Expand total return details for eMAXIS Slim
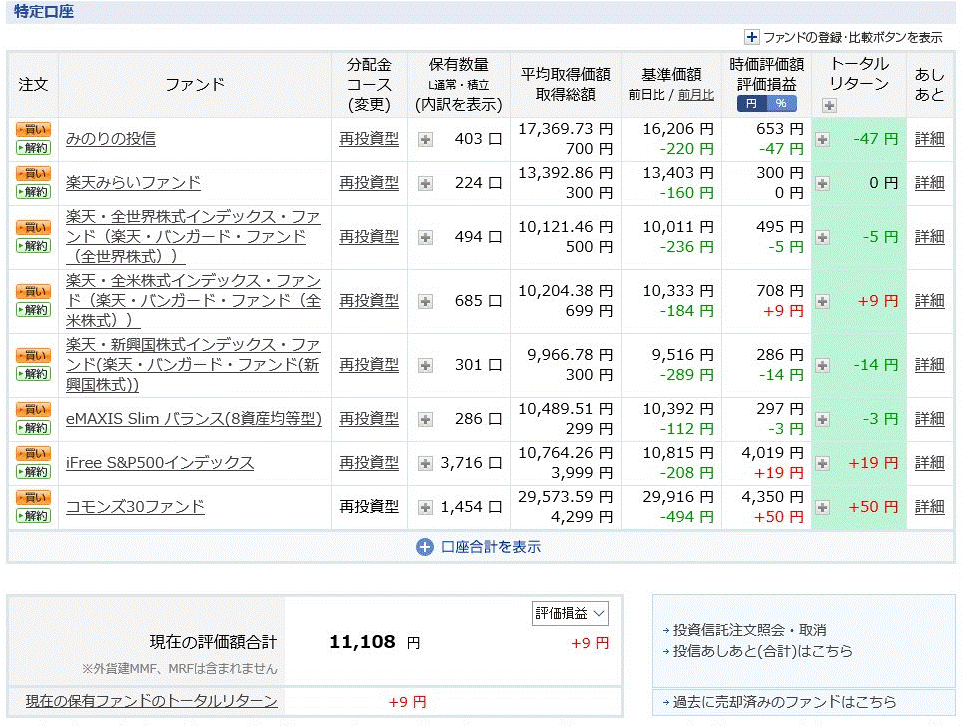The width and height of the screenshot is (964, 726). click(x=823, y=419)
